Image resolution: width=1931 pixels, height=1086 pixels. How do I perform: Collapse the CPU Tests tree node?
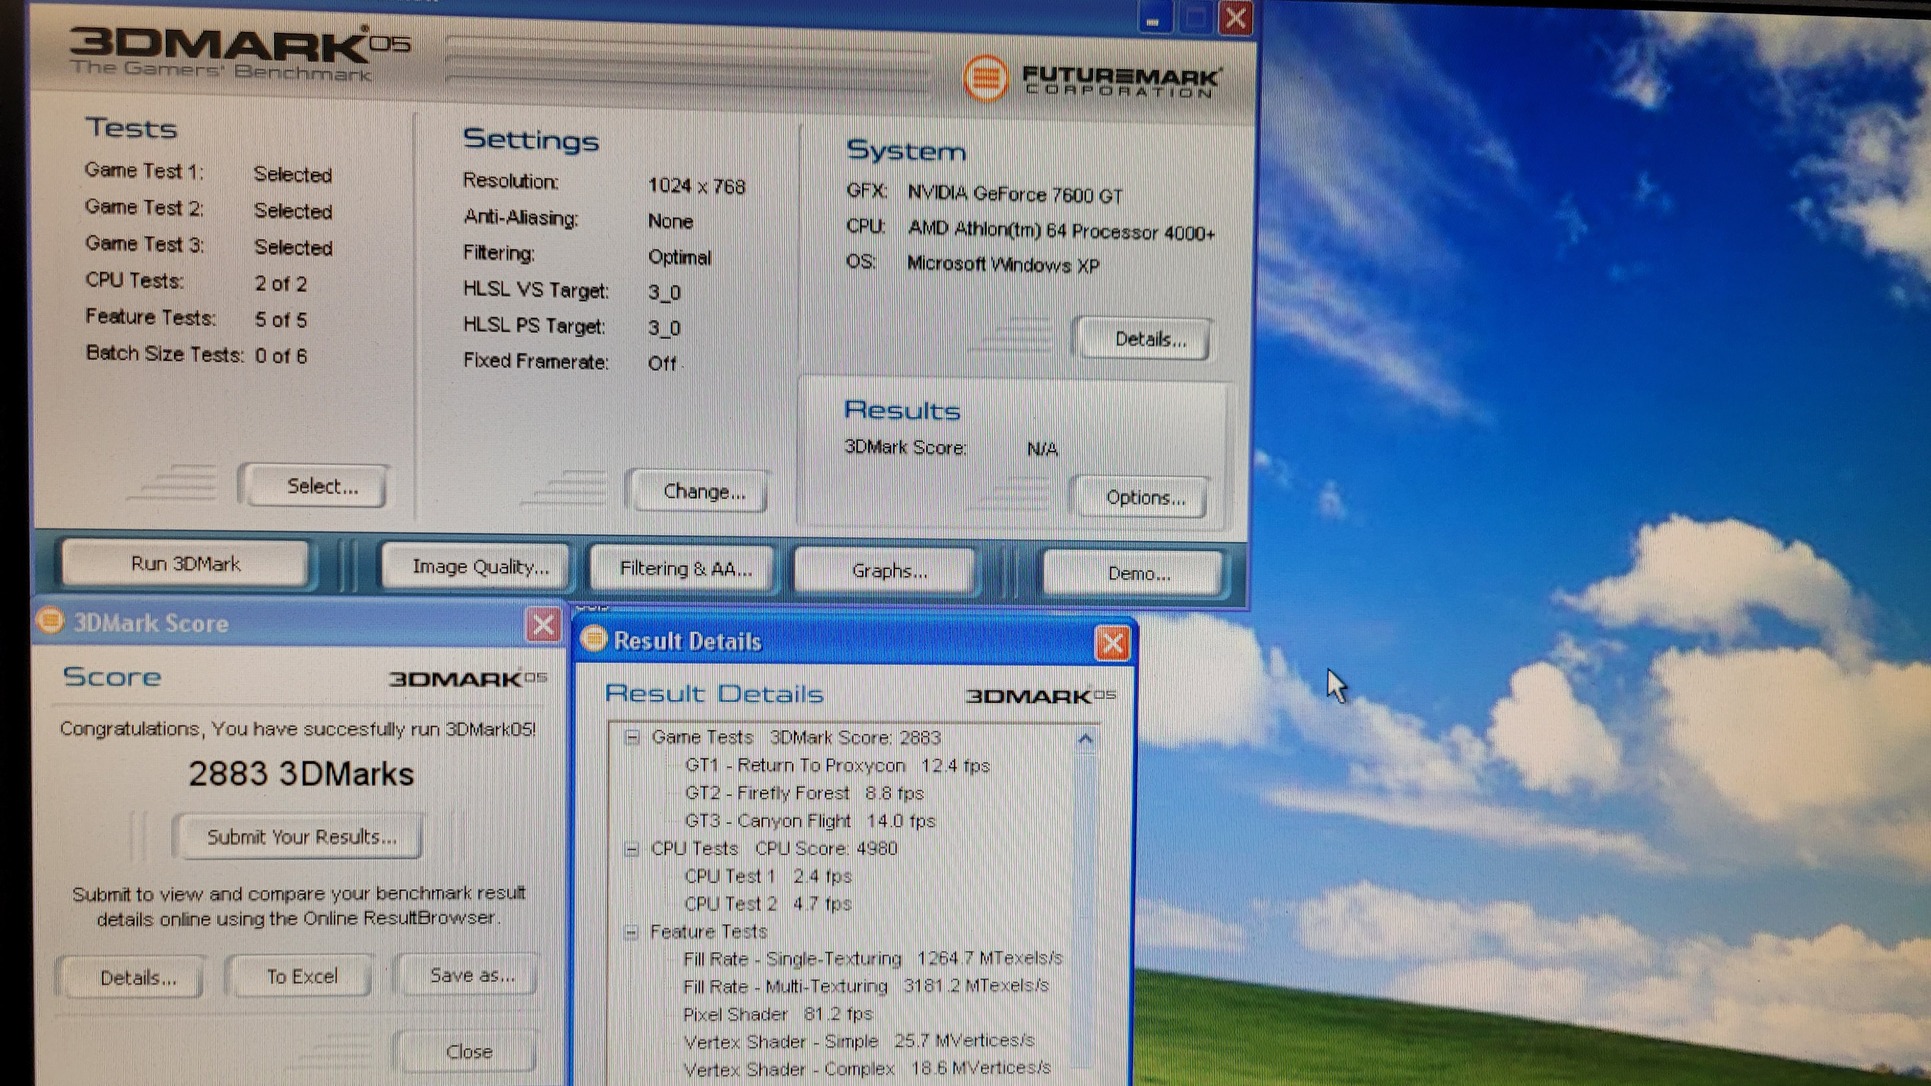pyautogui.click(x=632, y=849)
